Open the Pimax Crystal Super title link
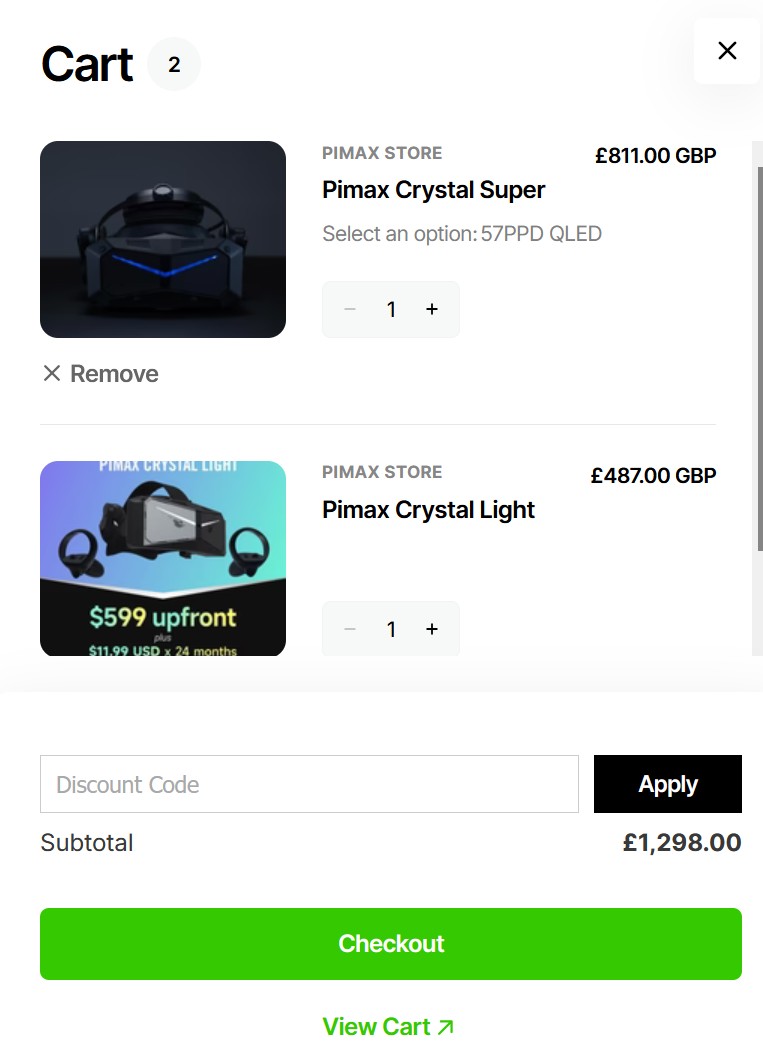The height and width of the screenshot is (1054, 763). pyautogui.click(x=433, y=190)
